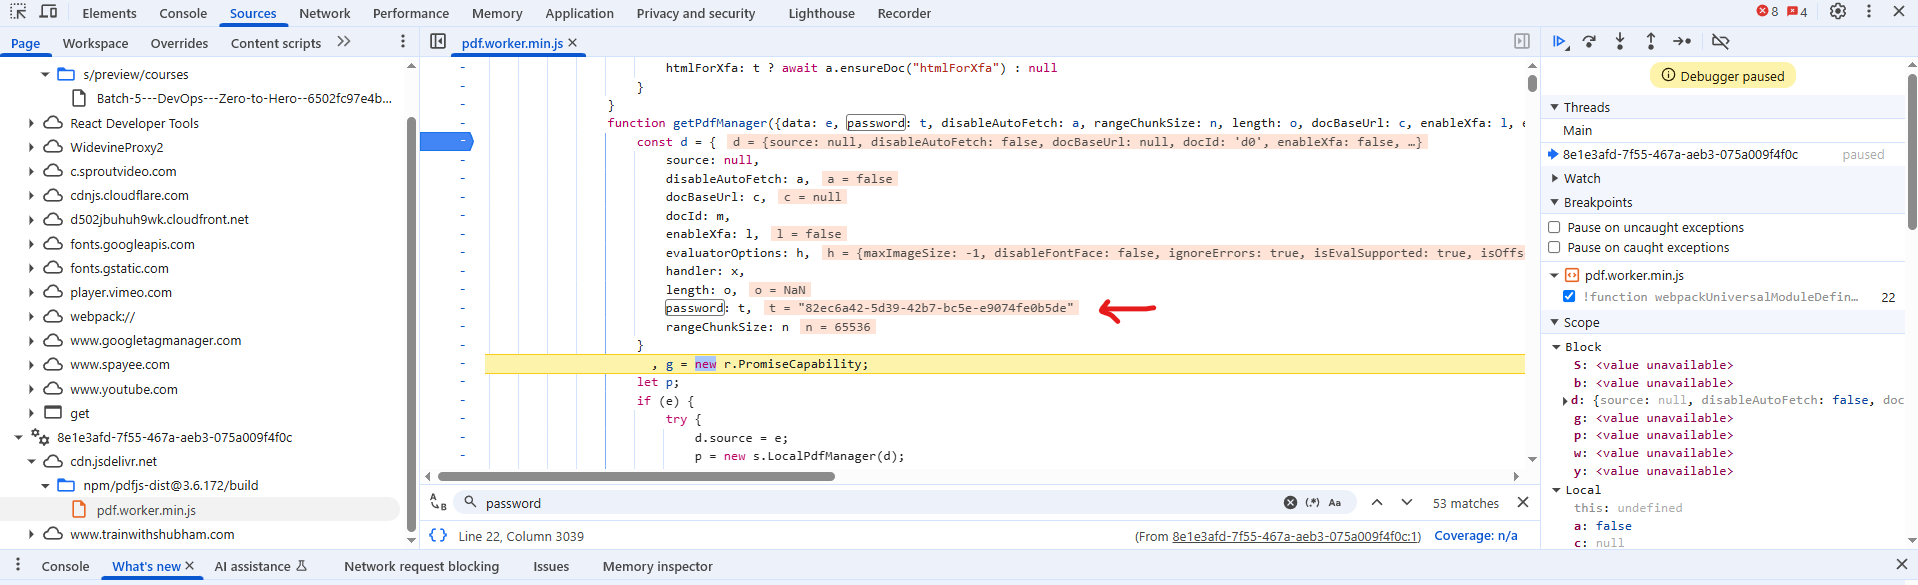Screen dimensions: 1918x585
Task: Toggle the debugger sidebar icon
Action: [x=1522, y=42]
